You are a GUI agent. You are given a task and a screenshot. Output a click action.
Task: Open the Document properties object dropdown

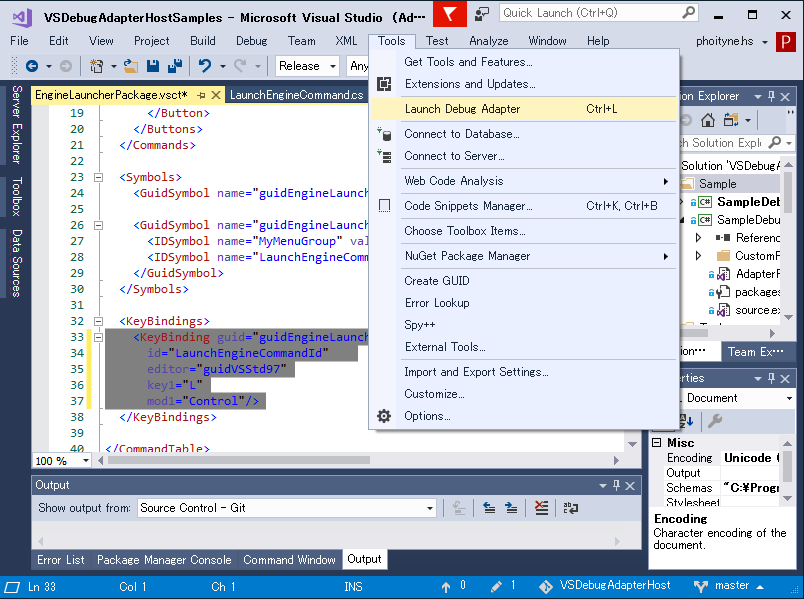tap(789, 398)
